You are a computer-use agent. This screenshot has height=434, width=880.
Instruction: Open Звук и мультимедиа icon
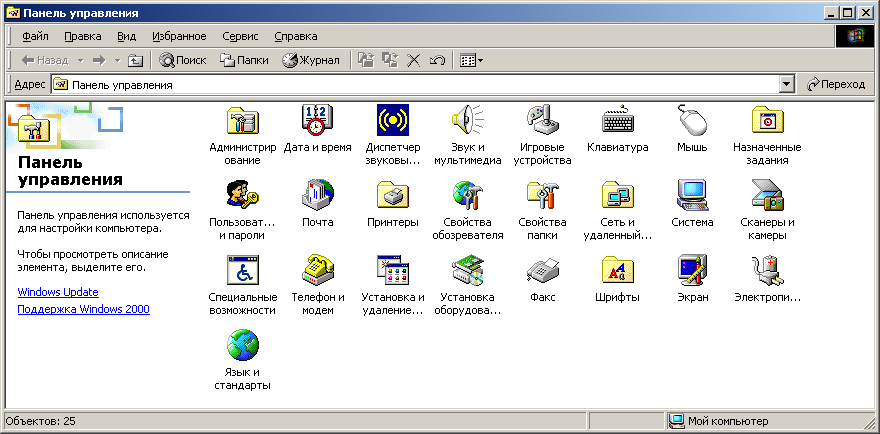click(468, 120)
